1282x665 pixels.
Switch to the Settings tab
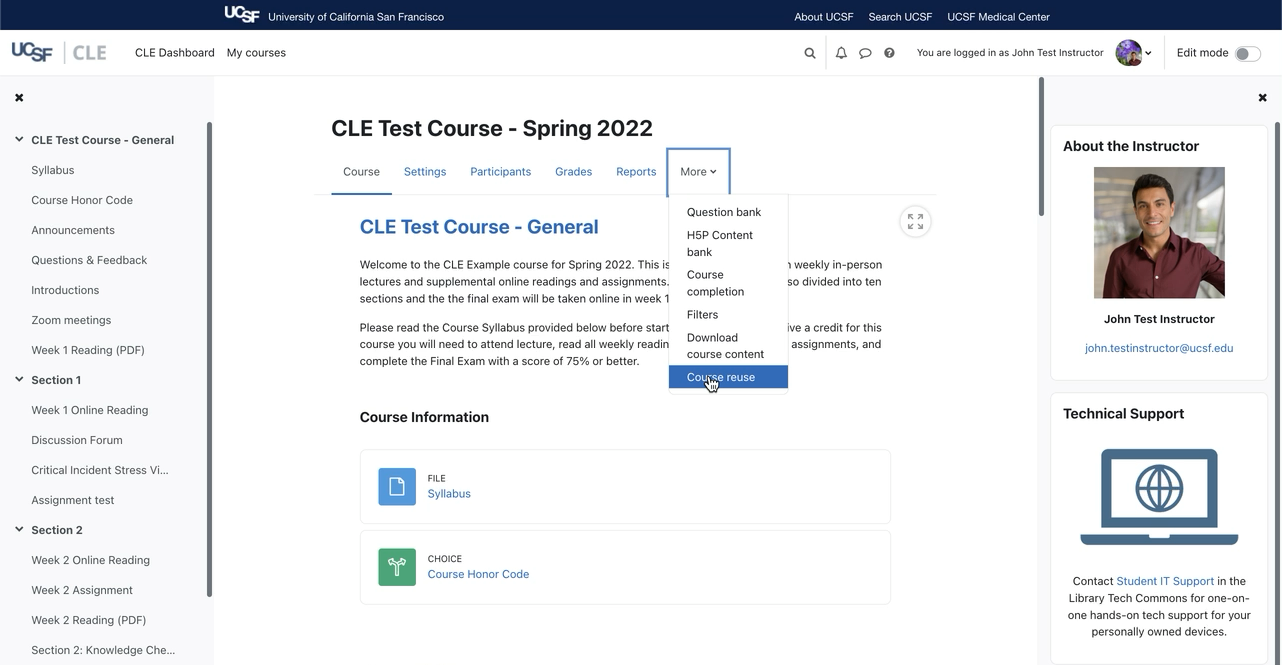coord(425,172)
